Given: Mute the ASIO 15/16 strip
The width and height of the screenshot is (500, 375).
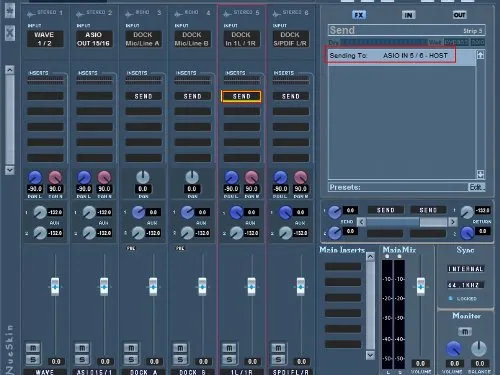Looking at the screenshot, I should click(82, 348).
